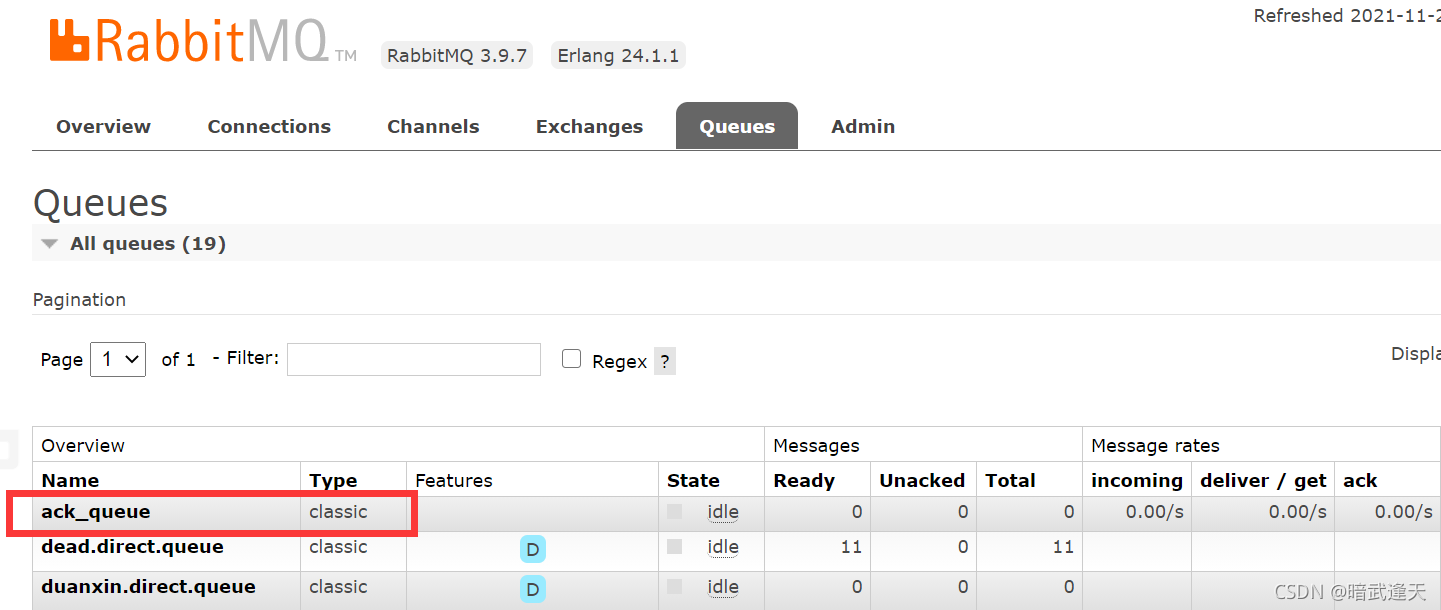Click the Erlang 24.1.1 version badge
The height and width of the screenshot is (610, 1441).
[618, 56]
